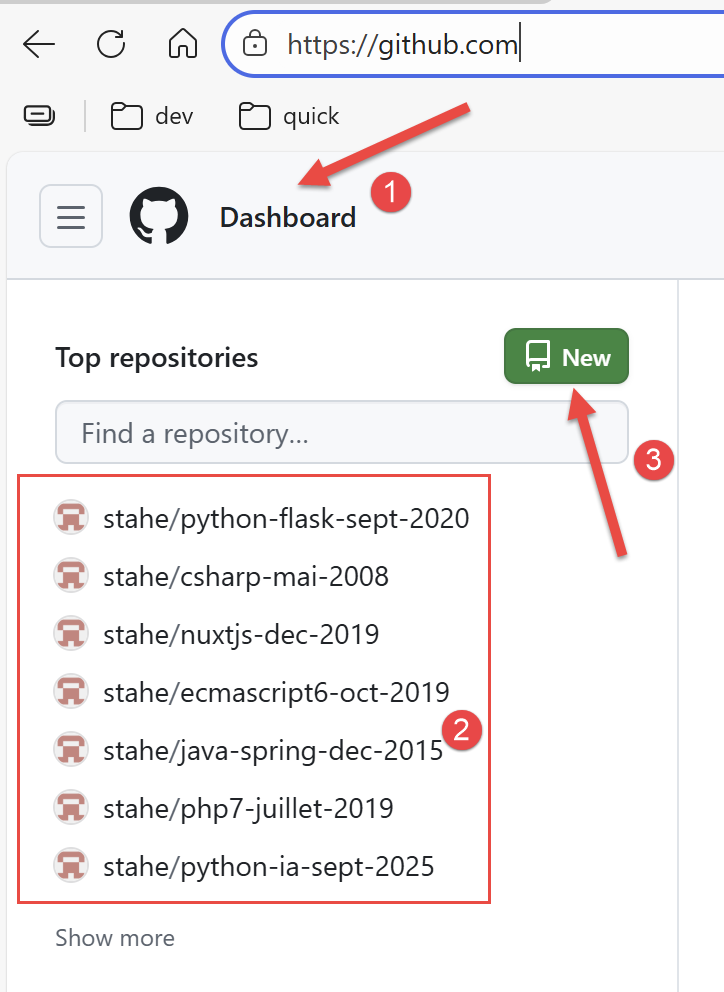Viewport: 724px width, 992px height.
Task: Open stahe/ecmascript6-oct-2019 repository
Action: pos(276,691)
